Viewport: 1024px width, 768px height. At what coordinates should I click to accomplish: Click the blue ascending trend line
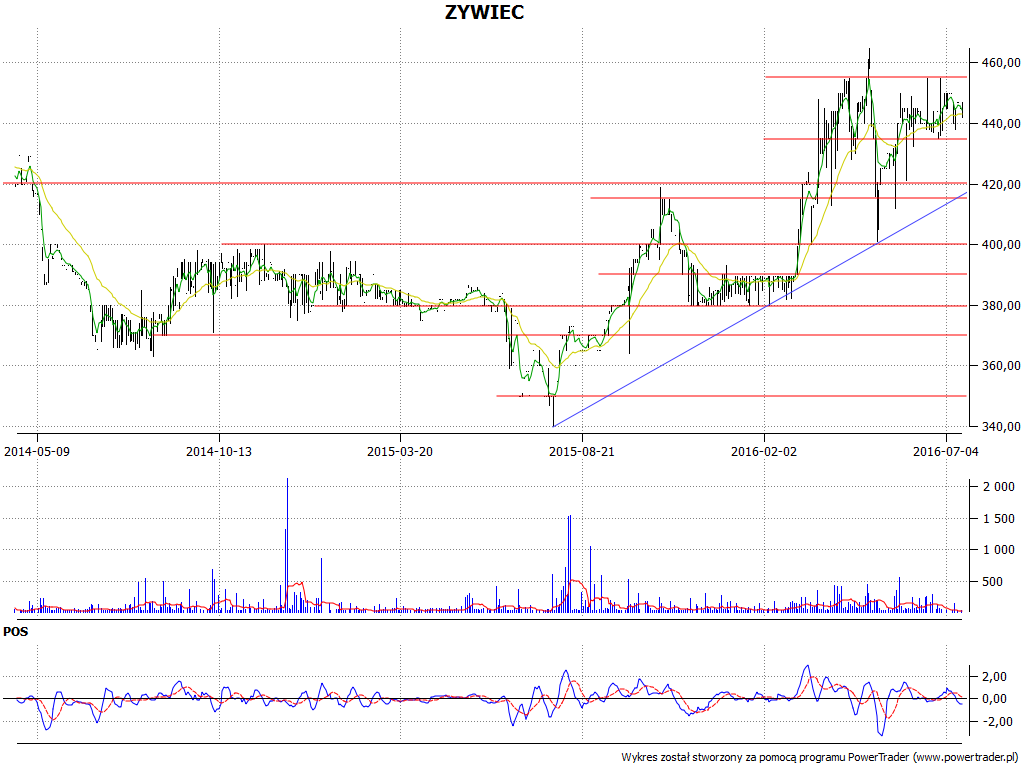click(x=760, y=310)
